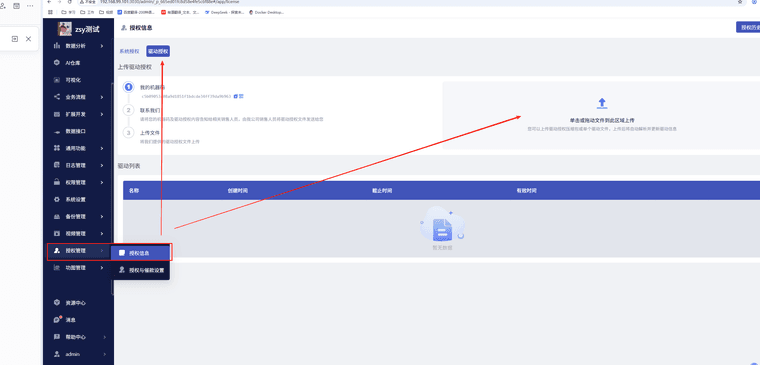The height and width of the screenshot is (365, 760).
Task: Open the 工作 bookmark folder
Action: [87, 12]
